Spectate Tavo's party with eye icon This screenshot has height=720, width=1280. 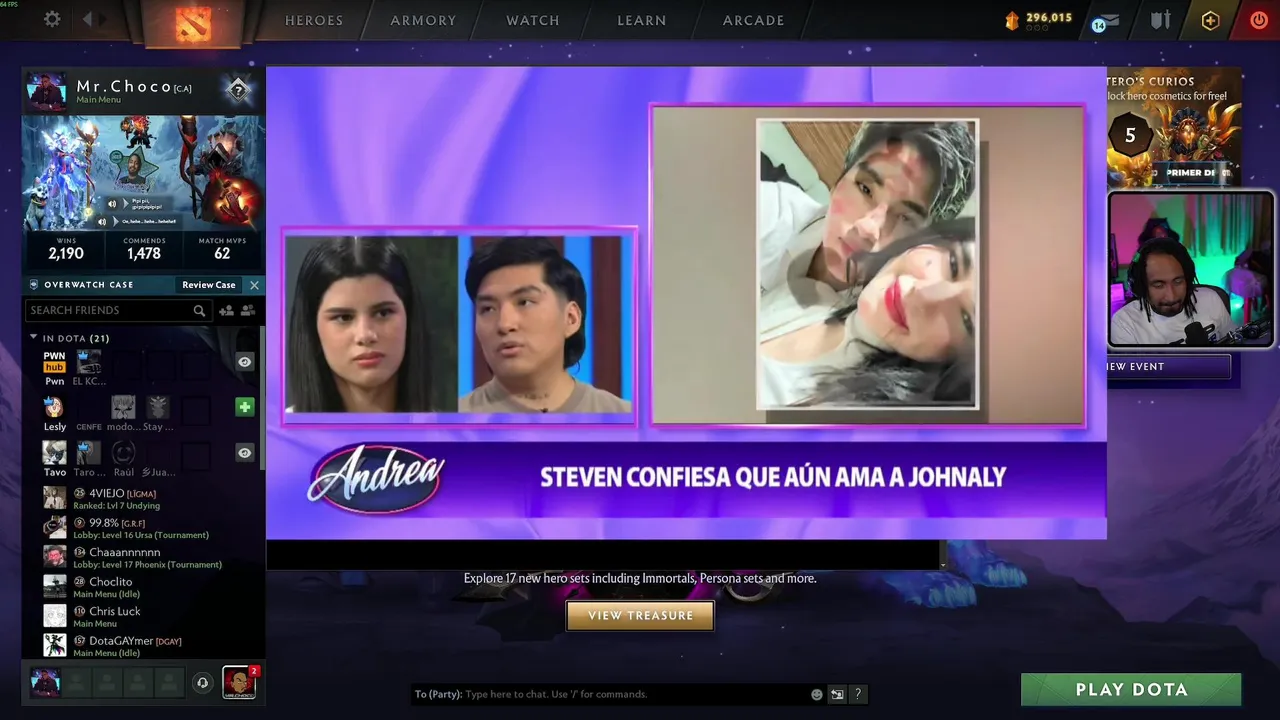tap(245, 453)
